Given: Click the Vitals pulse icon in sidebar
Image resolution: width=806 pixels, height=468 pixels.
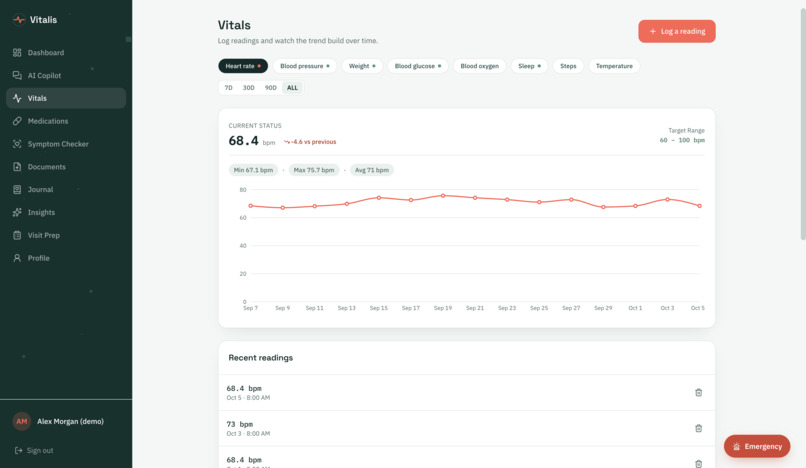Looking at the screenshot, I should point(17,98).
